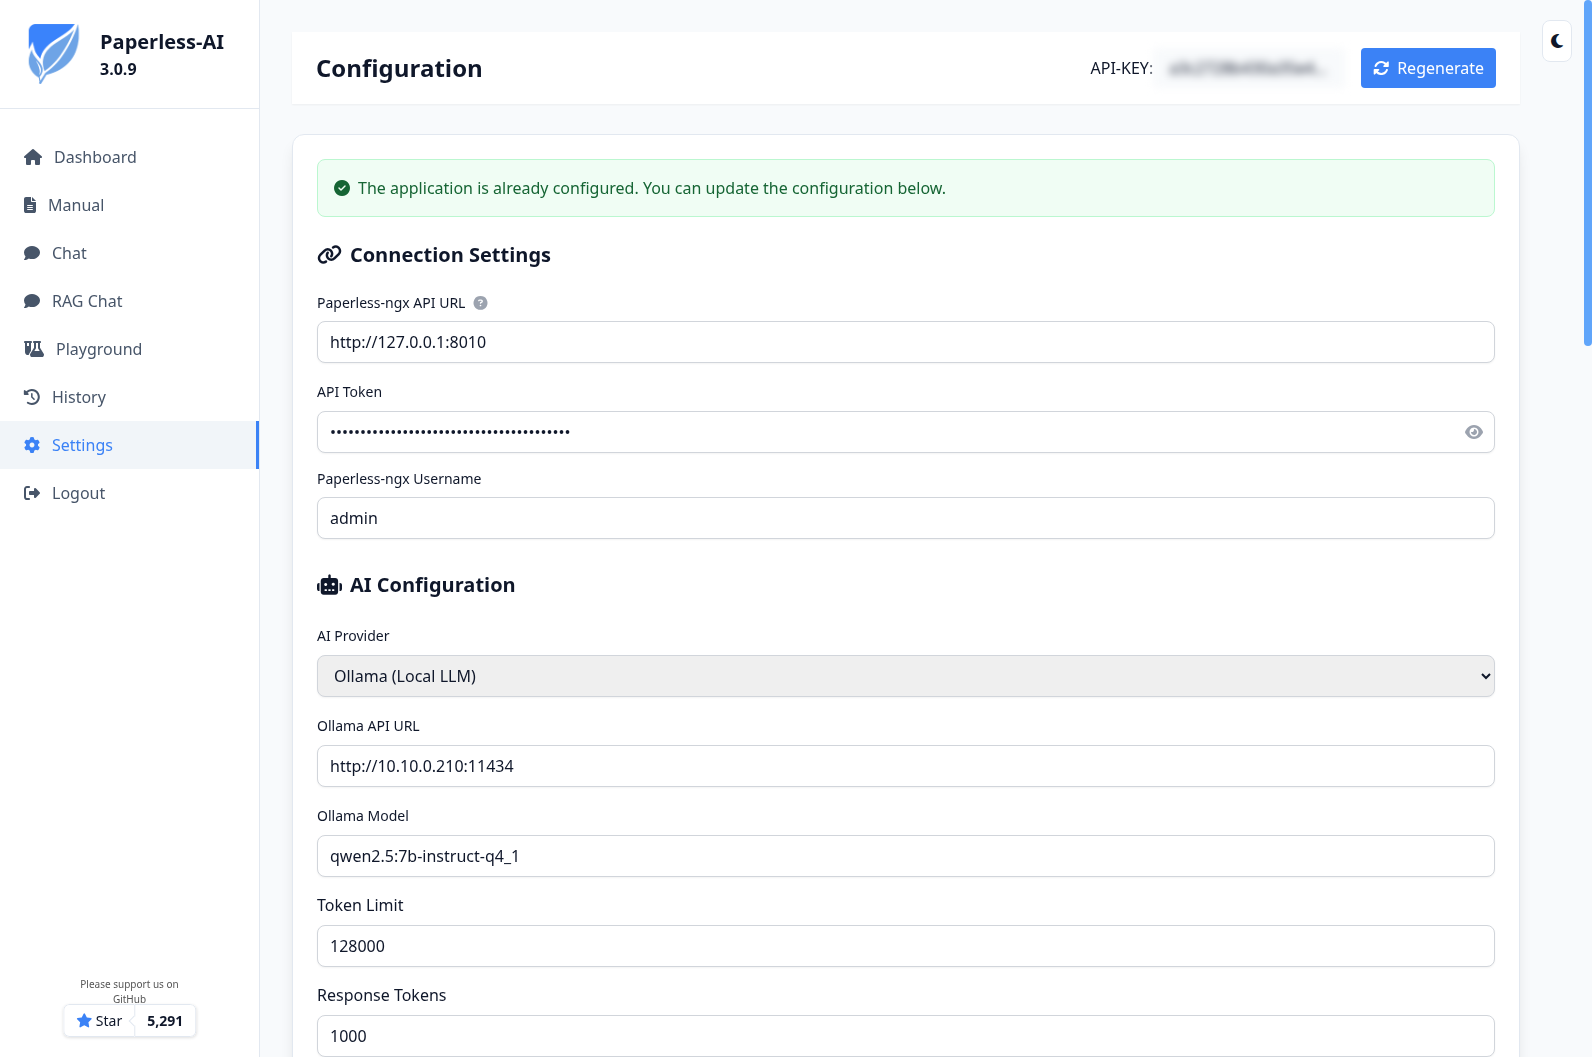
Task: Click the refresh icon in the Regenerate button
Action: pyautogui.click(x=1381, y=68)
